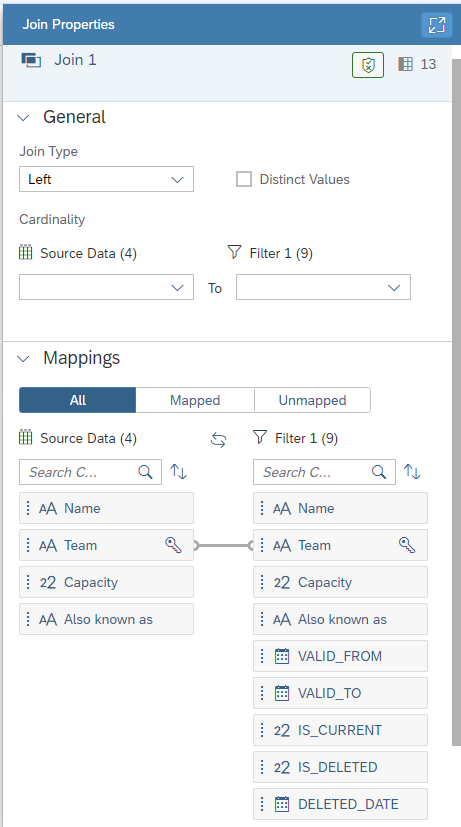
Task: Collapse the Mappings section
Action: pyautogui.click(x=24, y=359)
